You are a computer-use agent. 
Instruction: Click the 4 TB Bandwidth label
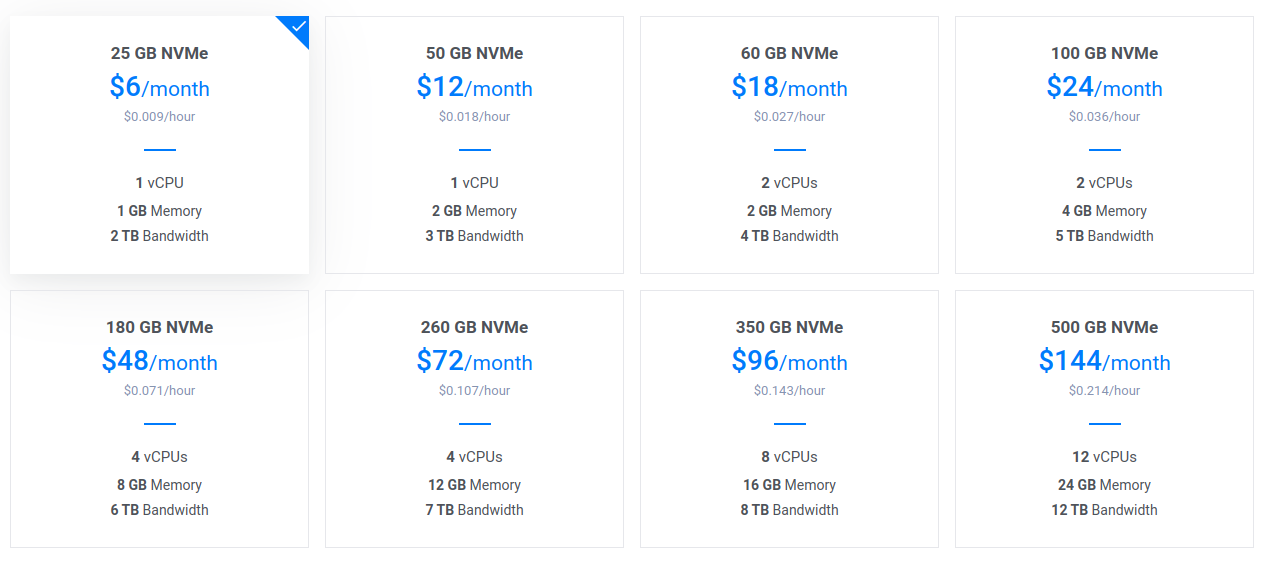point(789,236)
